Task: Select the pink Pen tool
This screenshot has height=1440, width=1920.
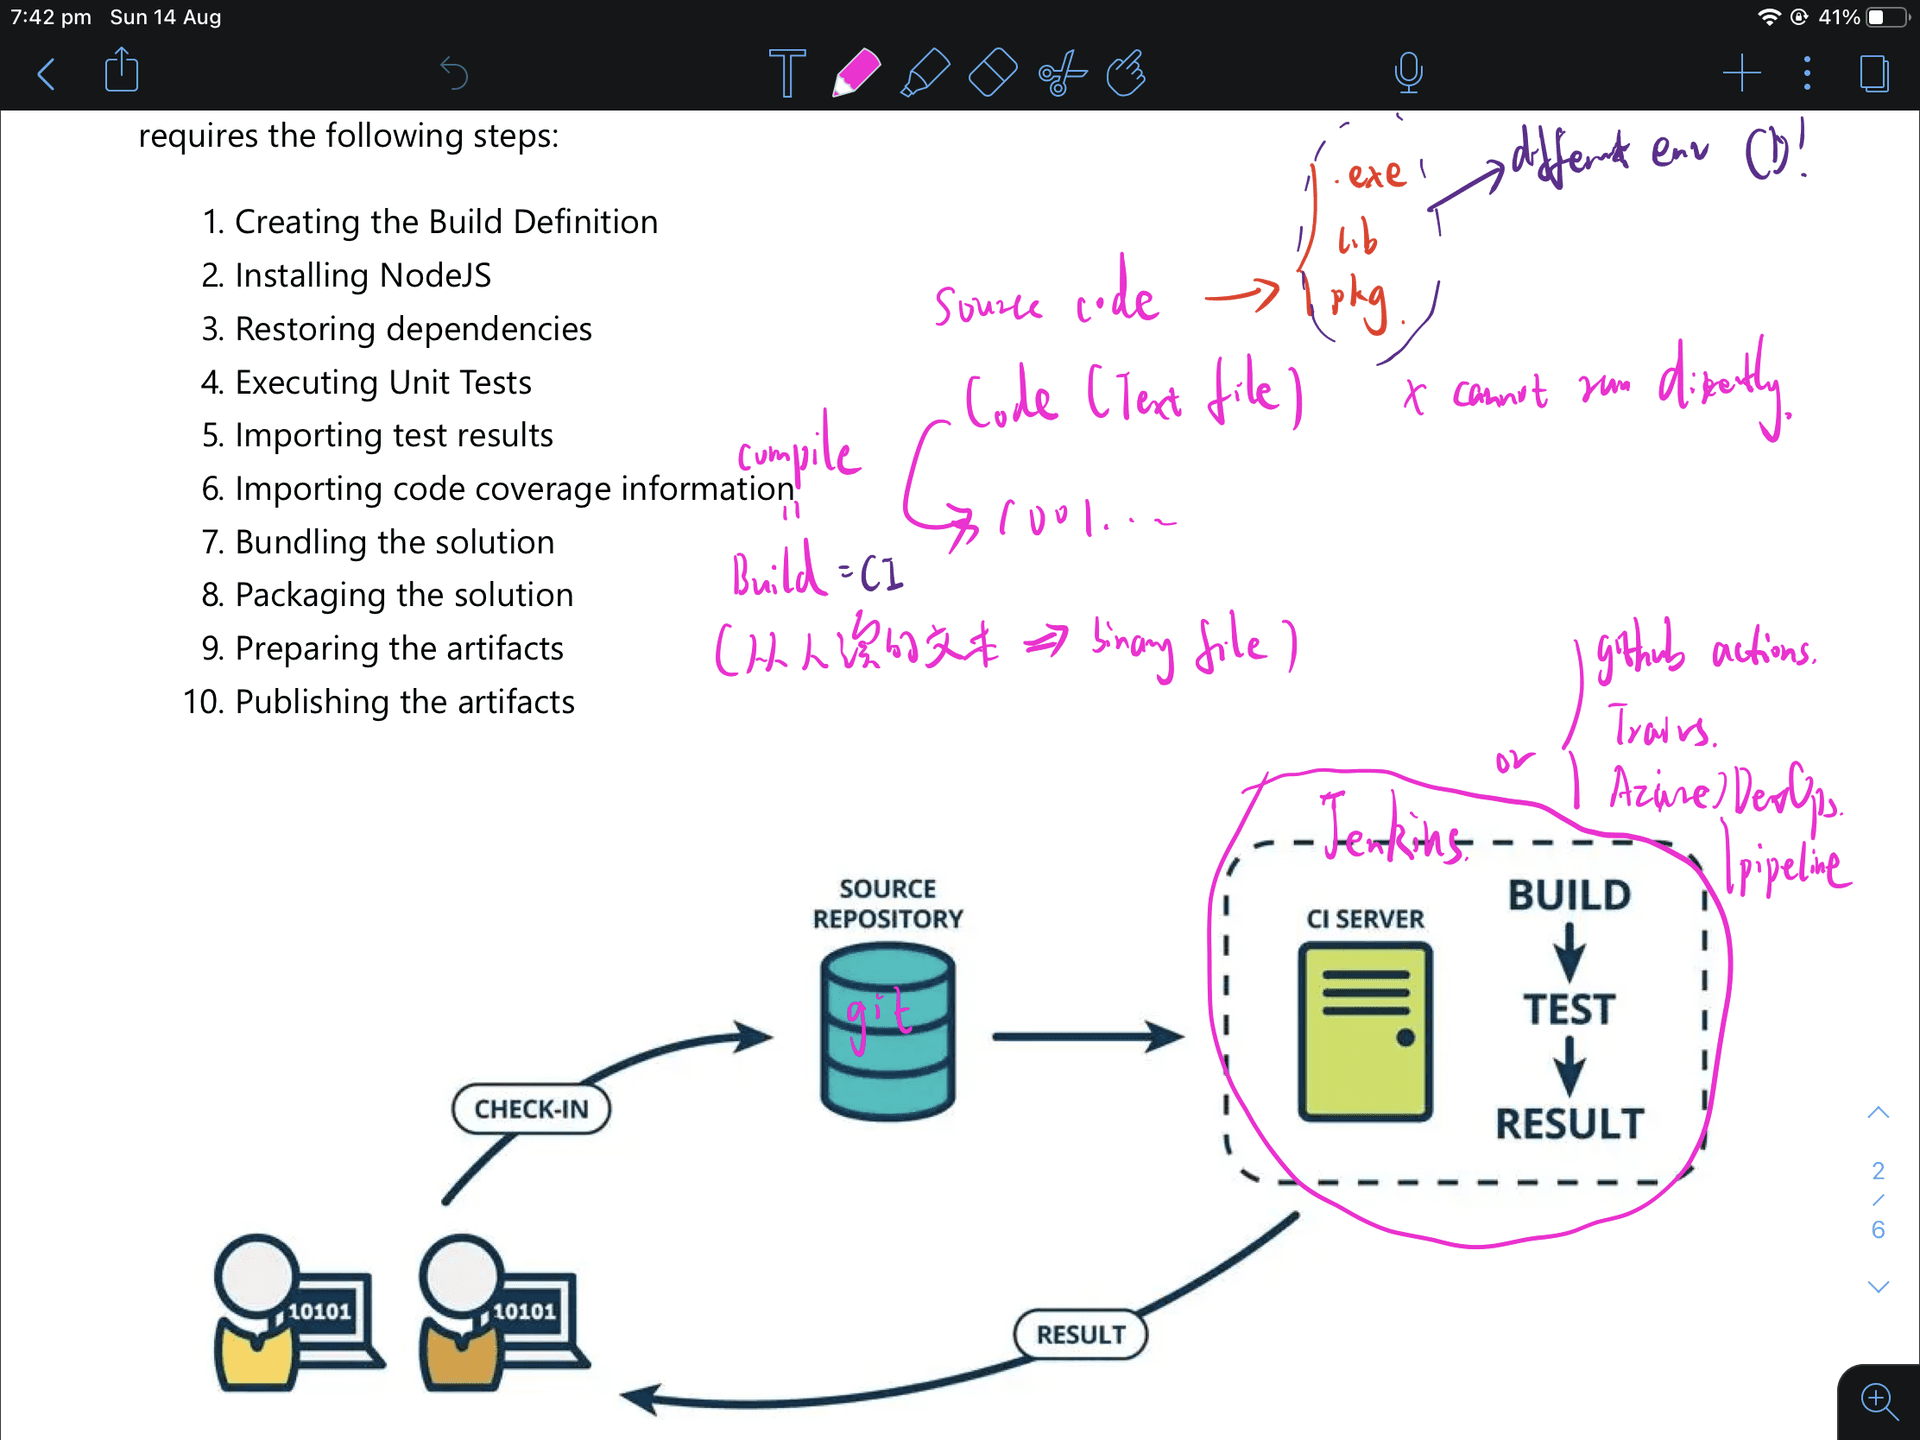Action: 856,73
